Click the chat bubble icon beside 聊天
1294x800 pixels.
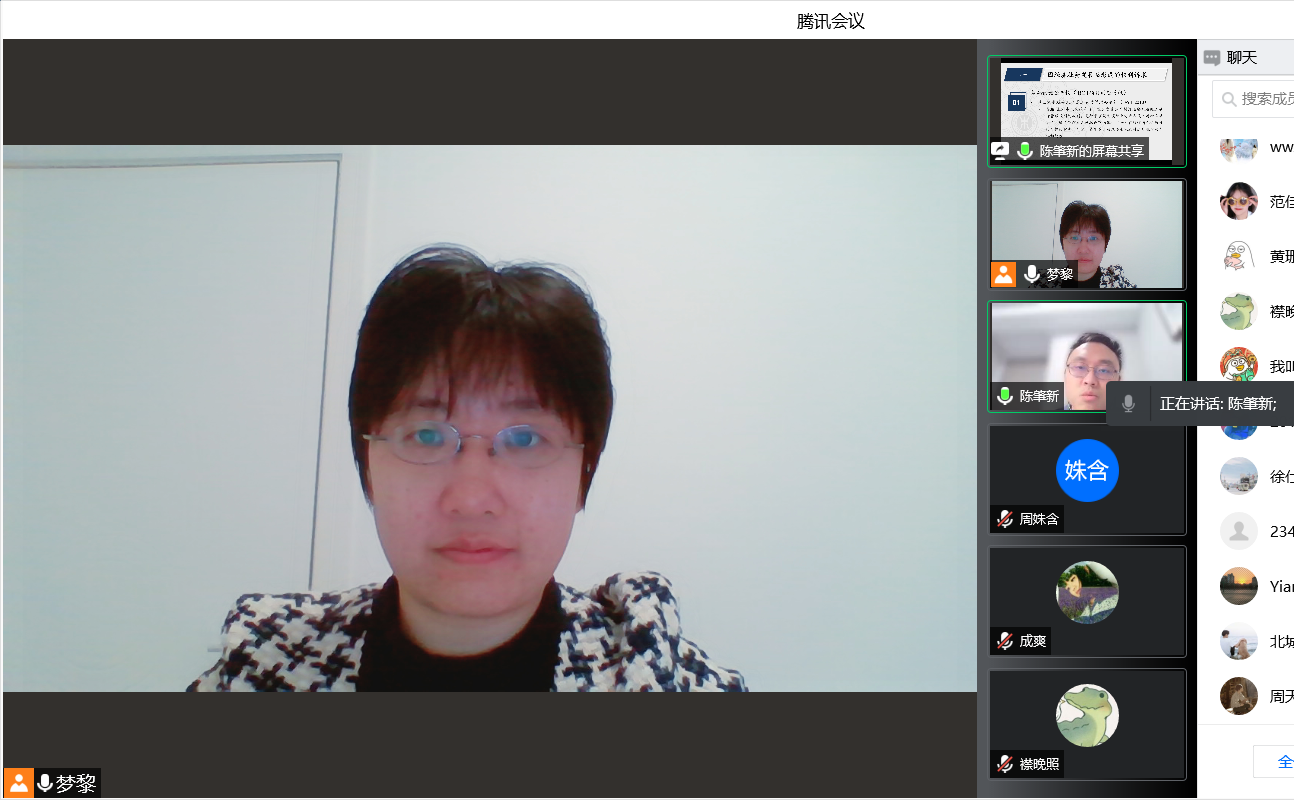[1212, 58]
